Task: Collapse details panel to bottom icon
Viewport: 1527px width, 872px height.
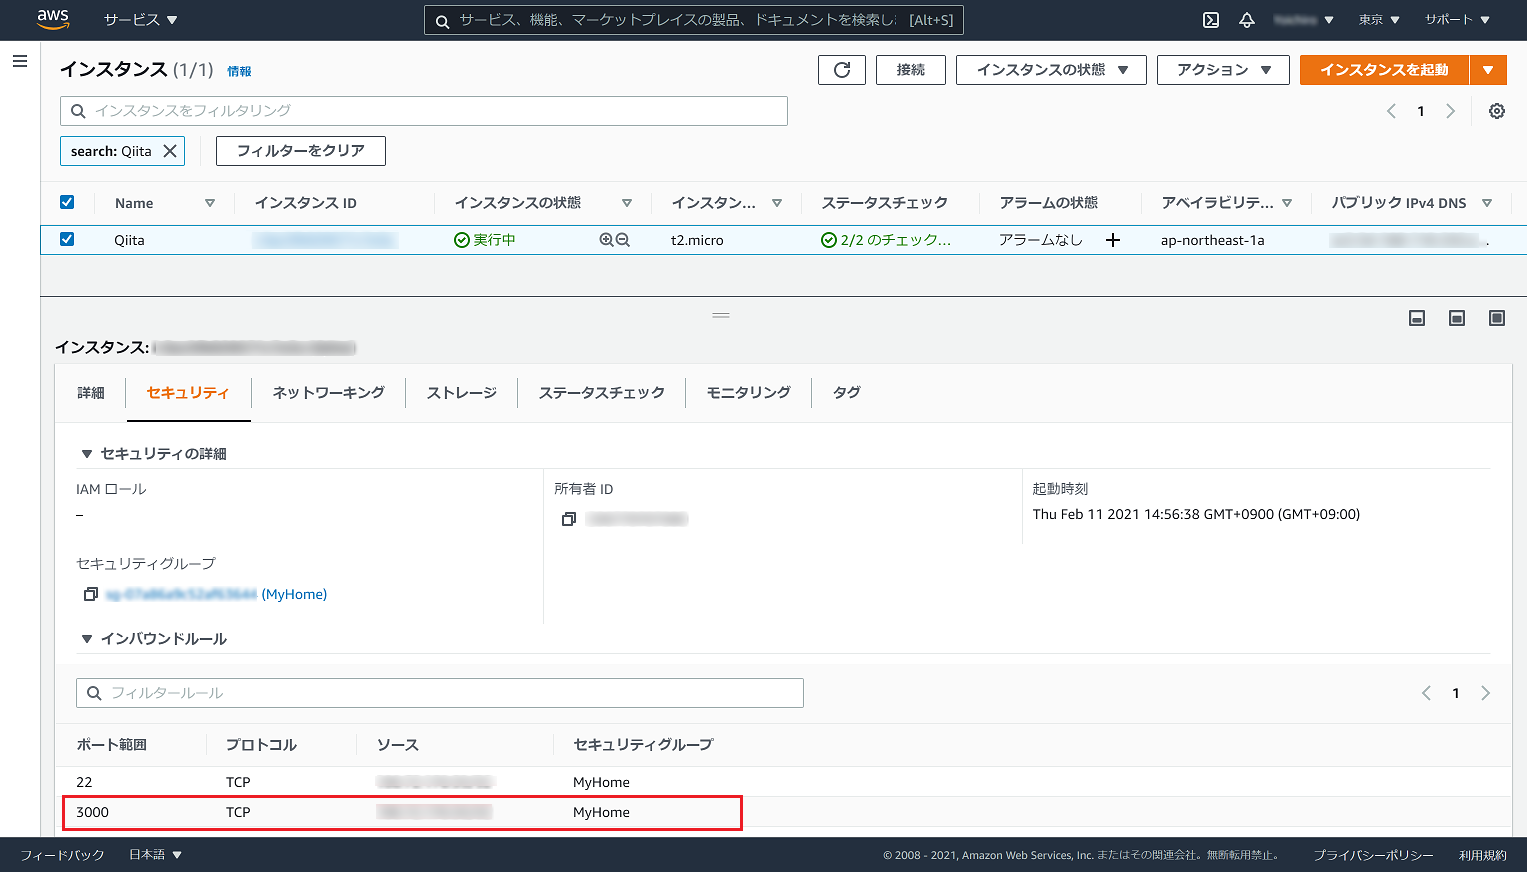Action: coord(1417,318)
